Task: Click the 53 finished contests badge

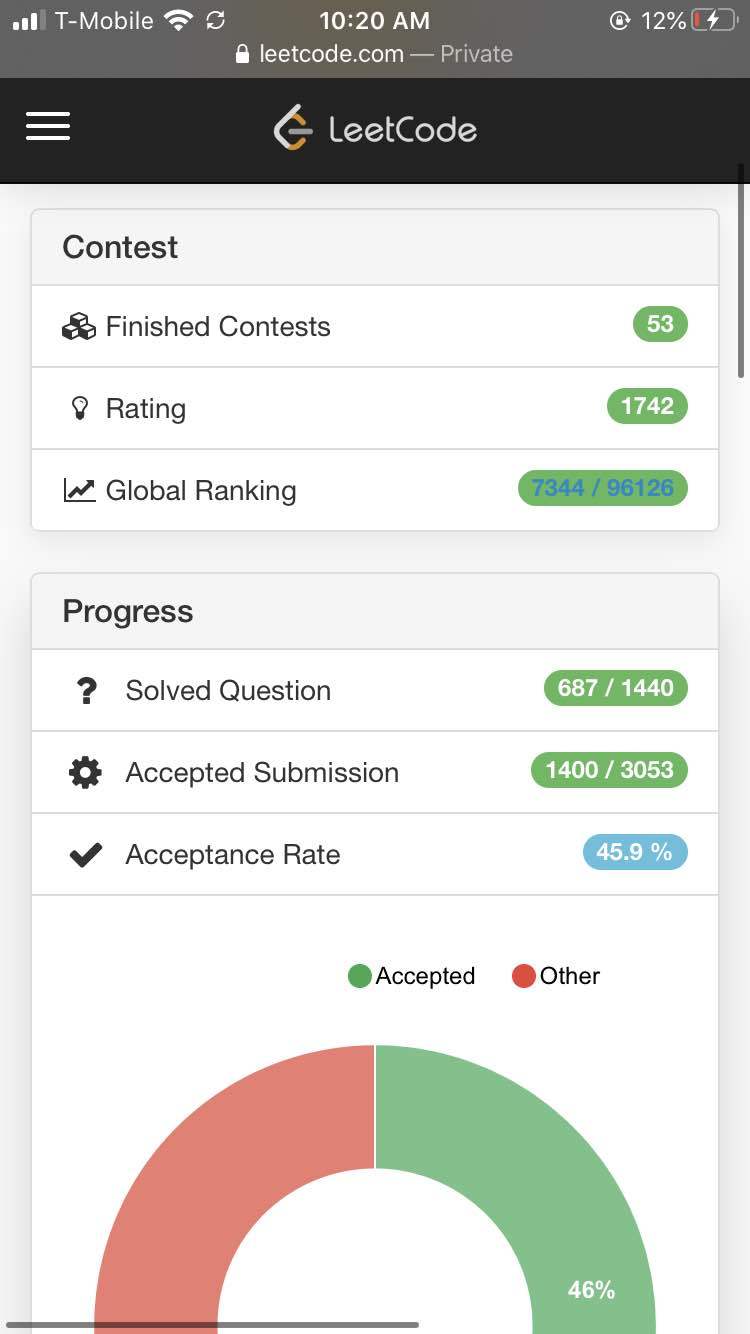Action: pyautogui.click(x=660, y=324)
